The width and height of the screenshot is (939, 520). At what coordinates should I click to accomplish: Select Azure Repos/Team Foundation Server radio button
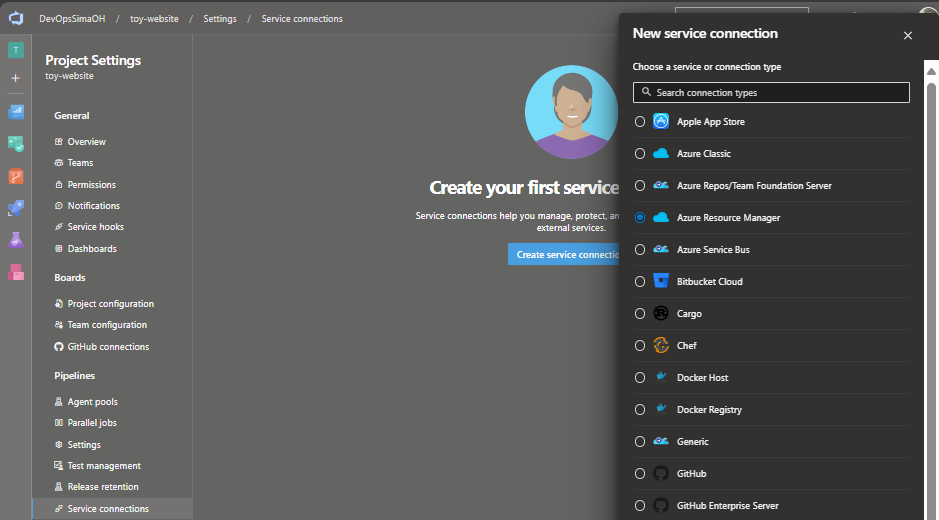pyautogui.click(x=640, y=186)
